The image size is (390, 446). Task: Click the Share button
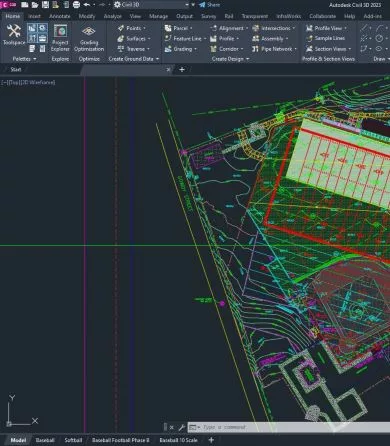pyautogui.click(x=210, y=5)
